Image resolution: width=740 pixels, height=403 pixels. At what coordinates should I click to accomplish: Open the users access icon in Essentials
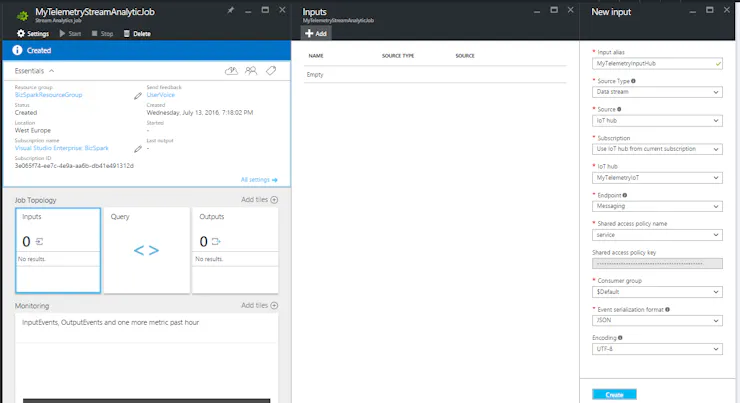251,71
